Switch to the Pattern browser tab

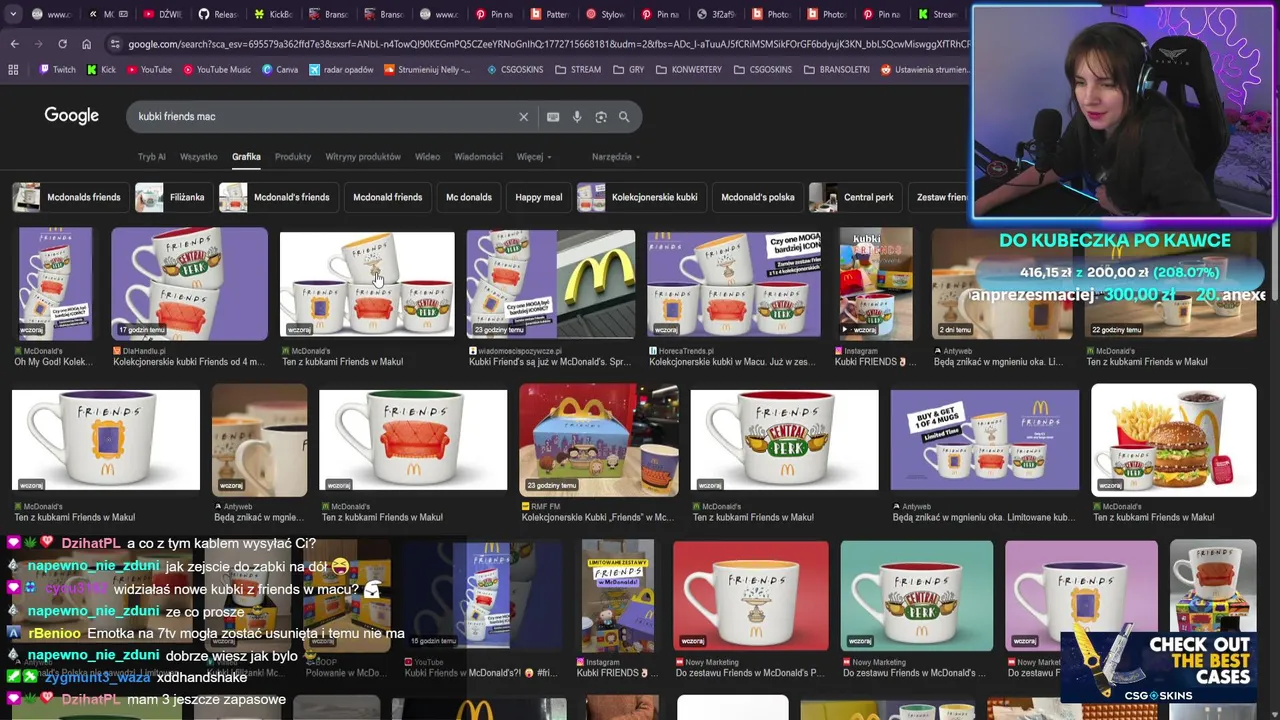(x=549, y=14)
